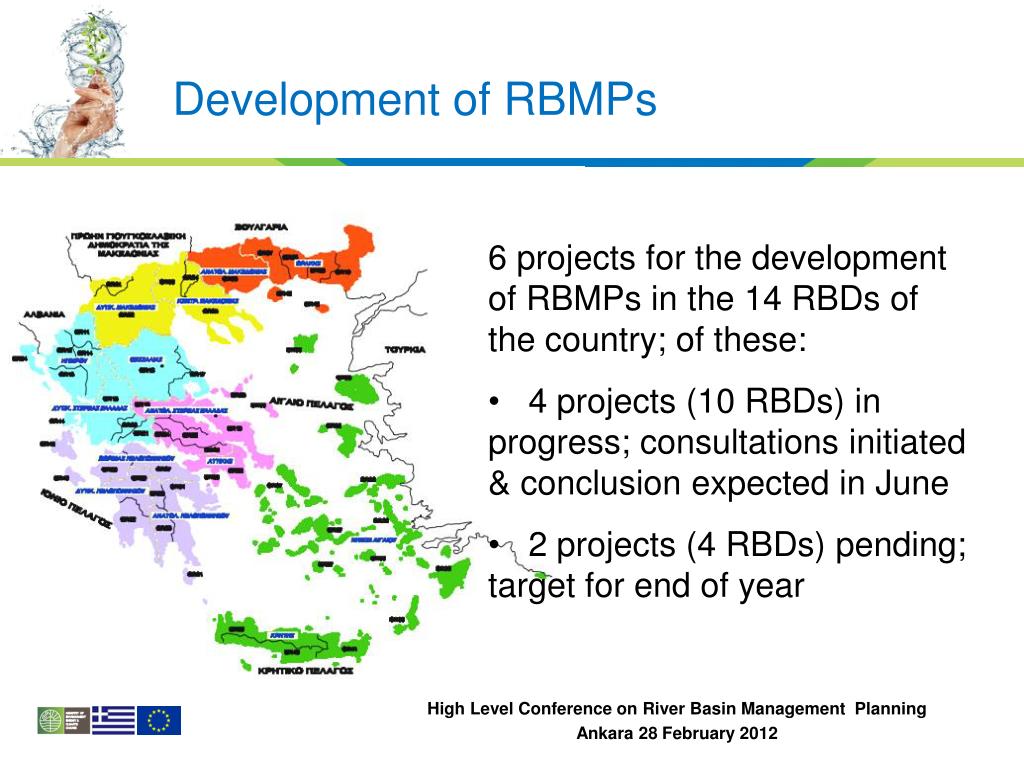The width and height of the screenshot is (1024, 768).
Task: Select the slide title "Development of RBMPs"
Action: [415, 99]
